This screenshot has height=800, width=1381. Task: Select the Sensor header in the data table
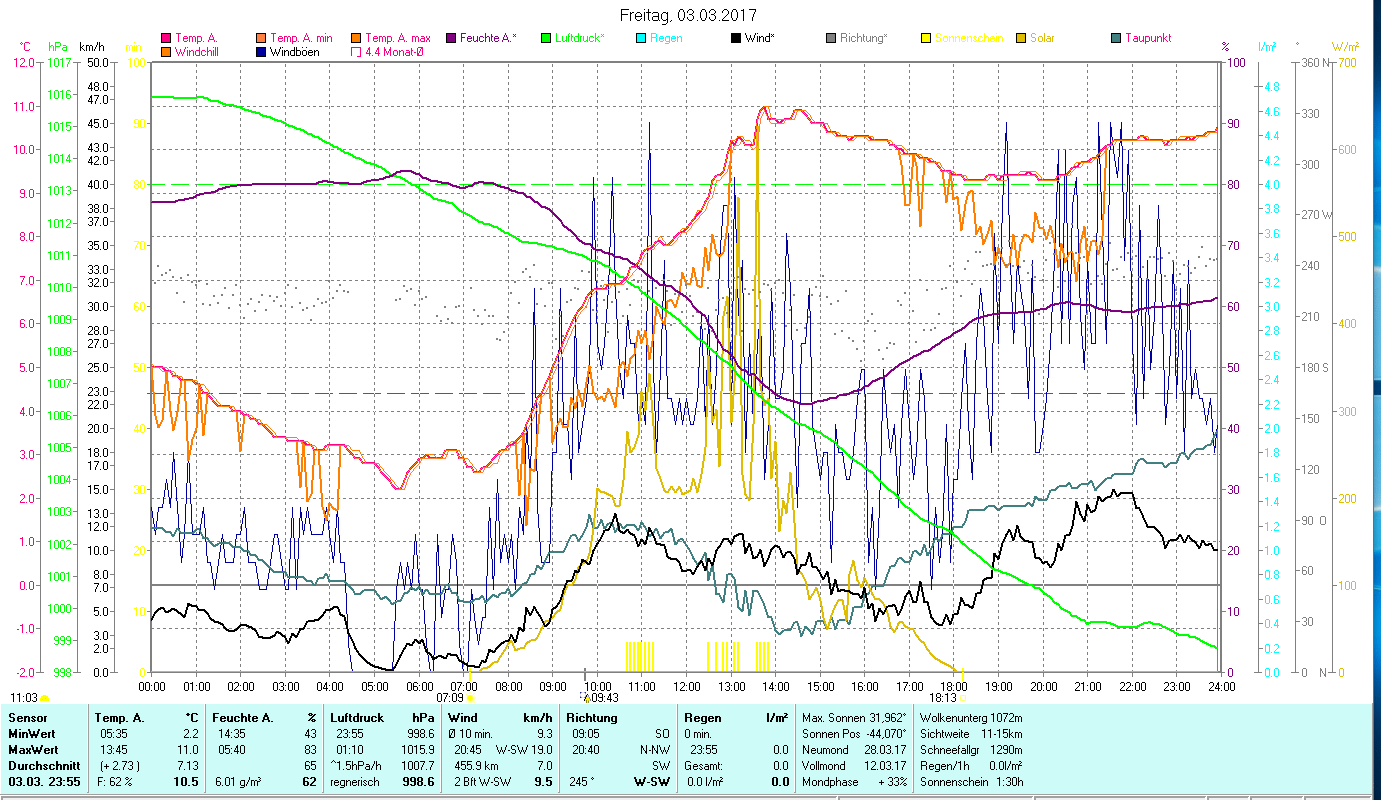(27, 718)
